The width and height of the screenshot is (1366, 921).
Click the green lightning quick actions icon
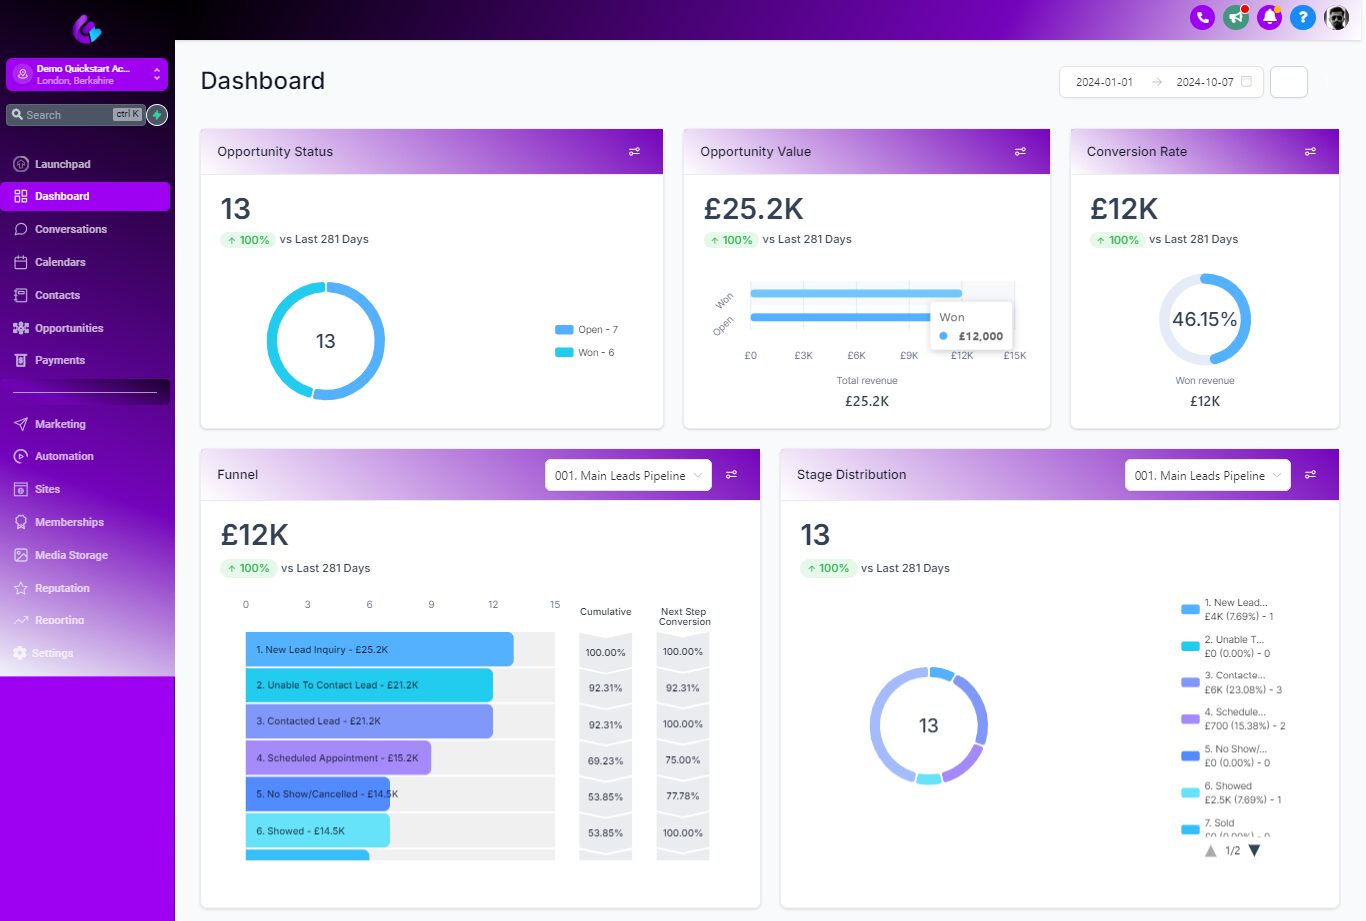coord(157,115)
